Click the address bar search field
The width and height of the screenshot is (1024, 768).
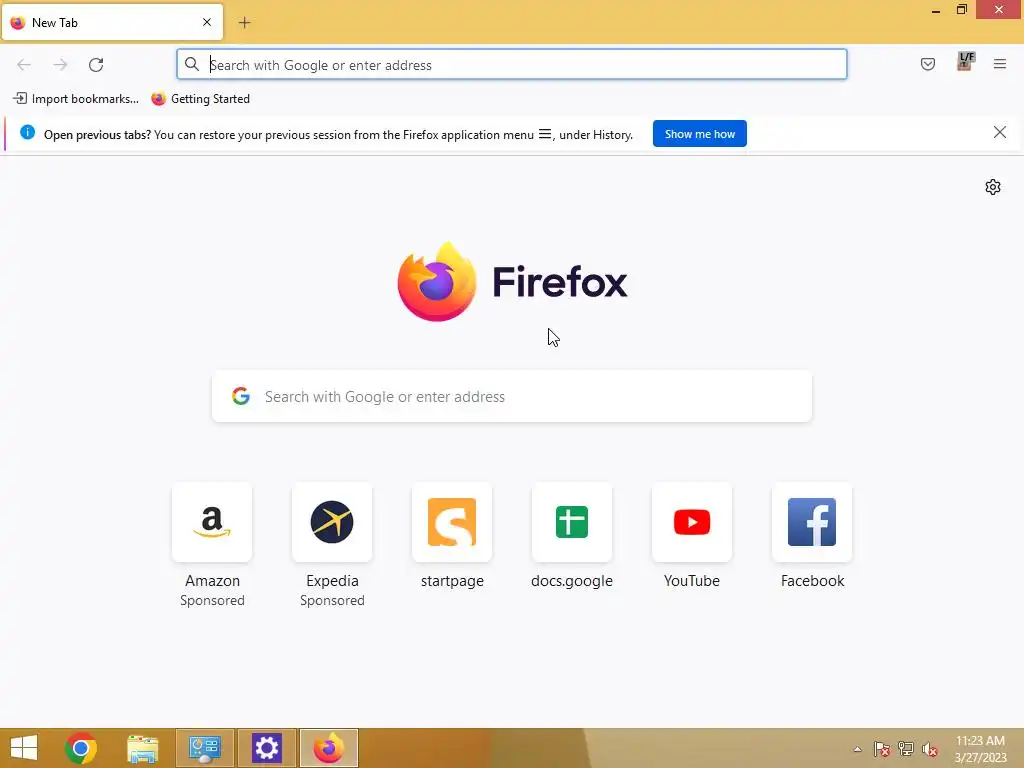(512, 65)
